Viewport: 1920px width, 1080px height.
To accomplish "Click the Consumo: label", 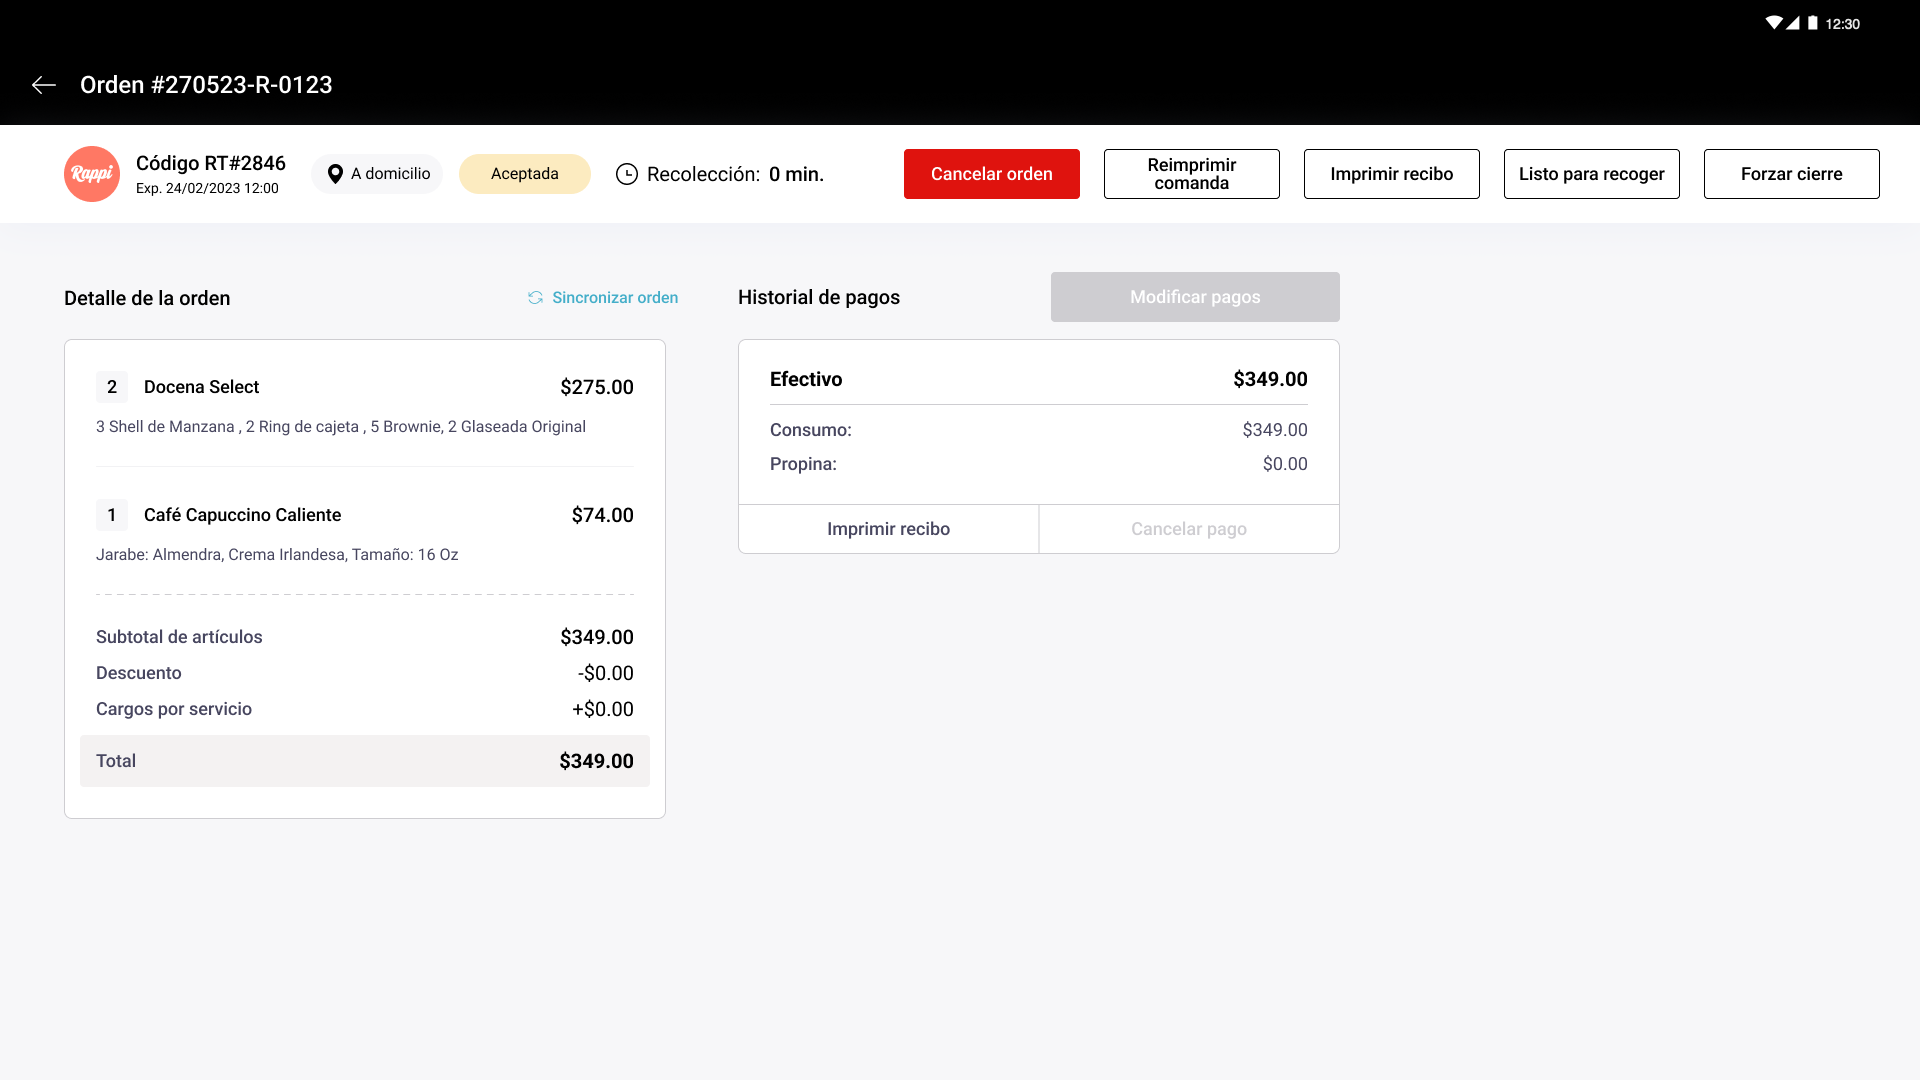I will (x=811, y=430).
